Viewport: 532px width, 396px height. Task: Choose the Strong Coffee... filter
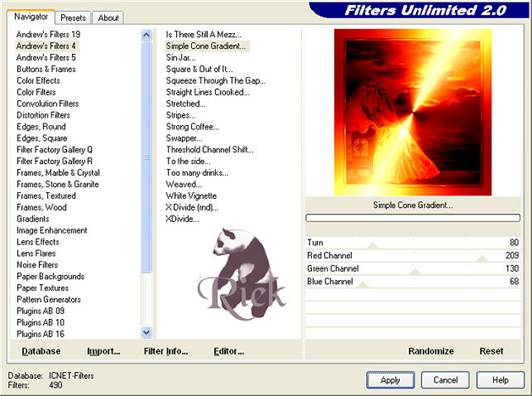pyautogui.click(x=192, y=127)
